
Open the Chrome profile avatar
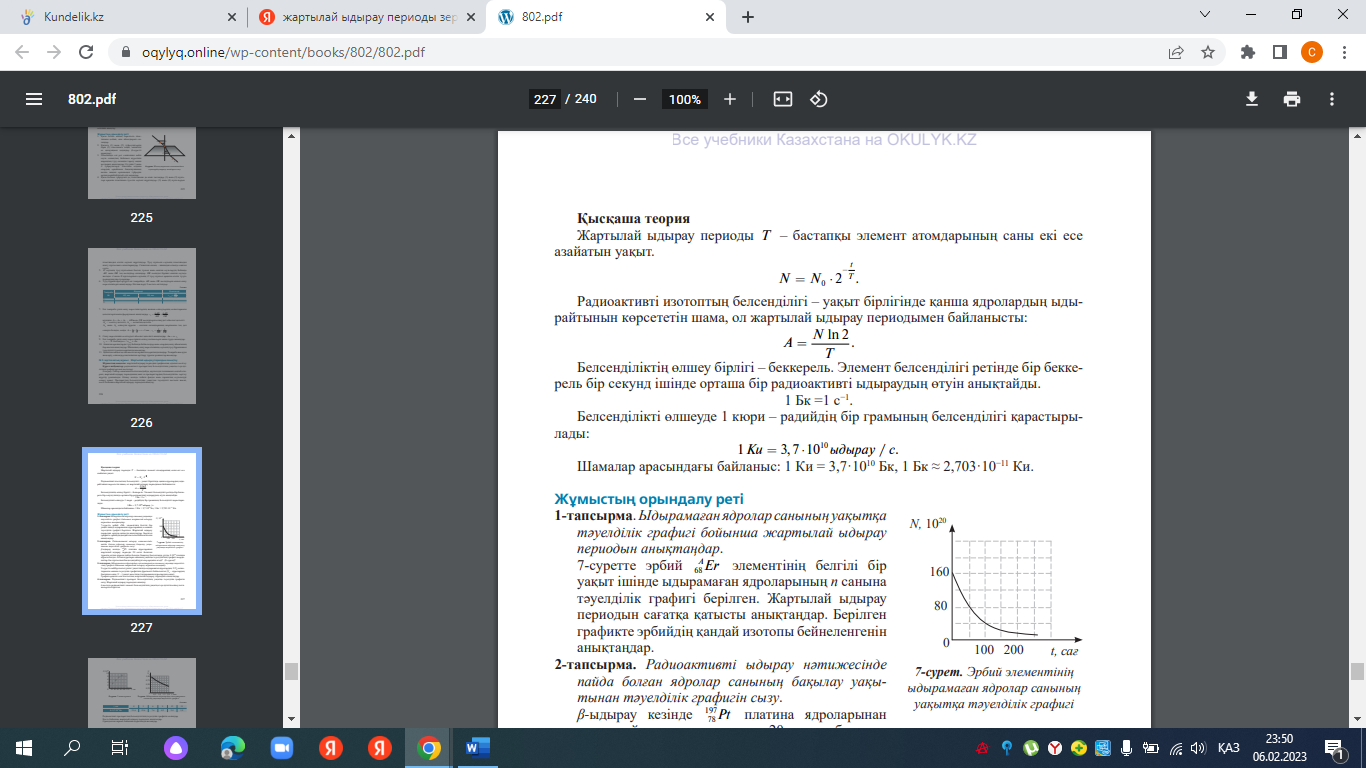click(1312, 52)
